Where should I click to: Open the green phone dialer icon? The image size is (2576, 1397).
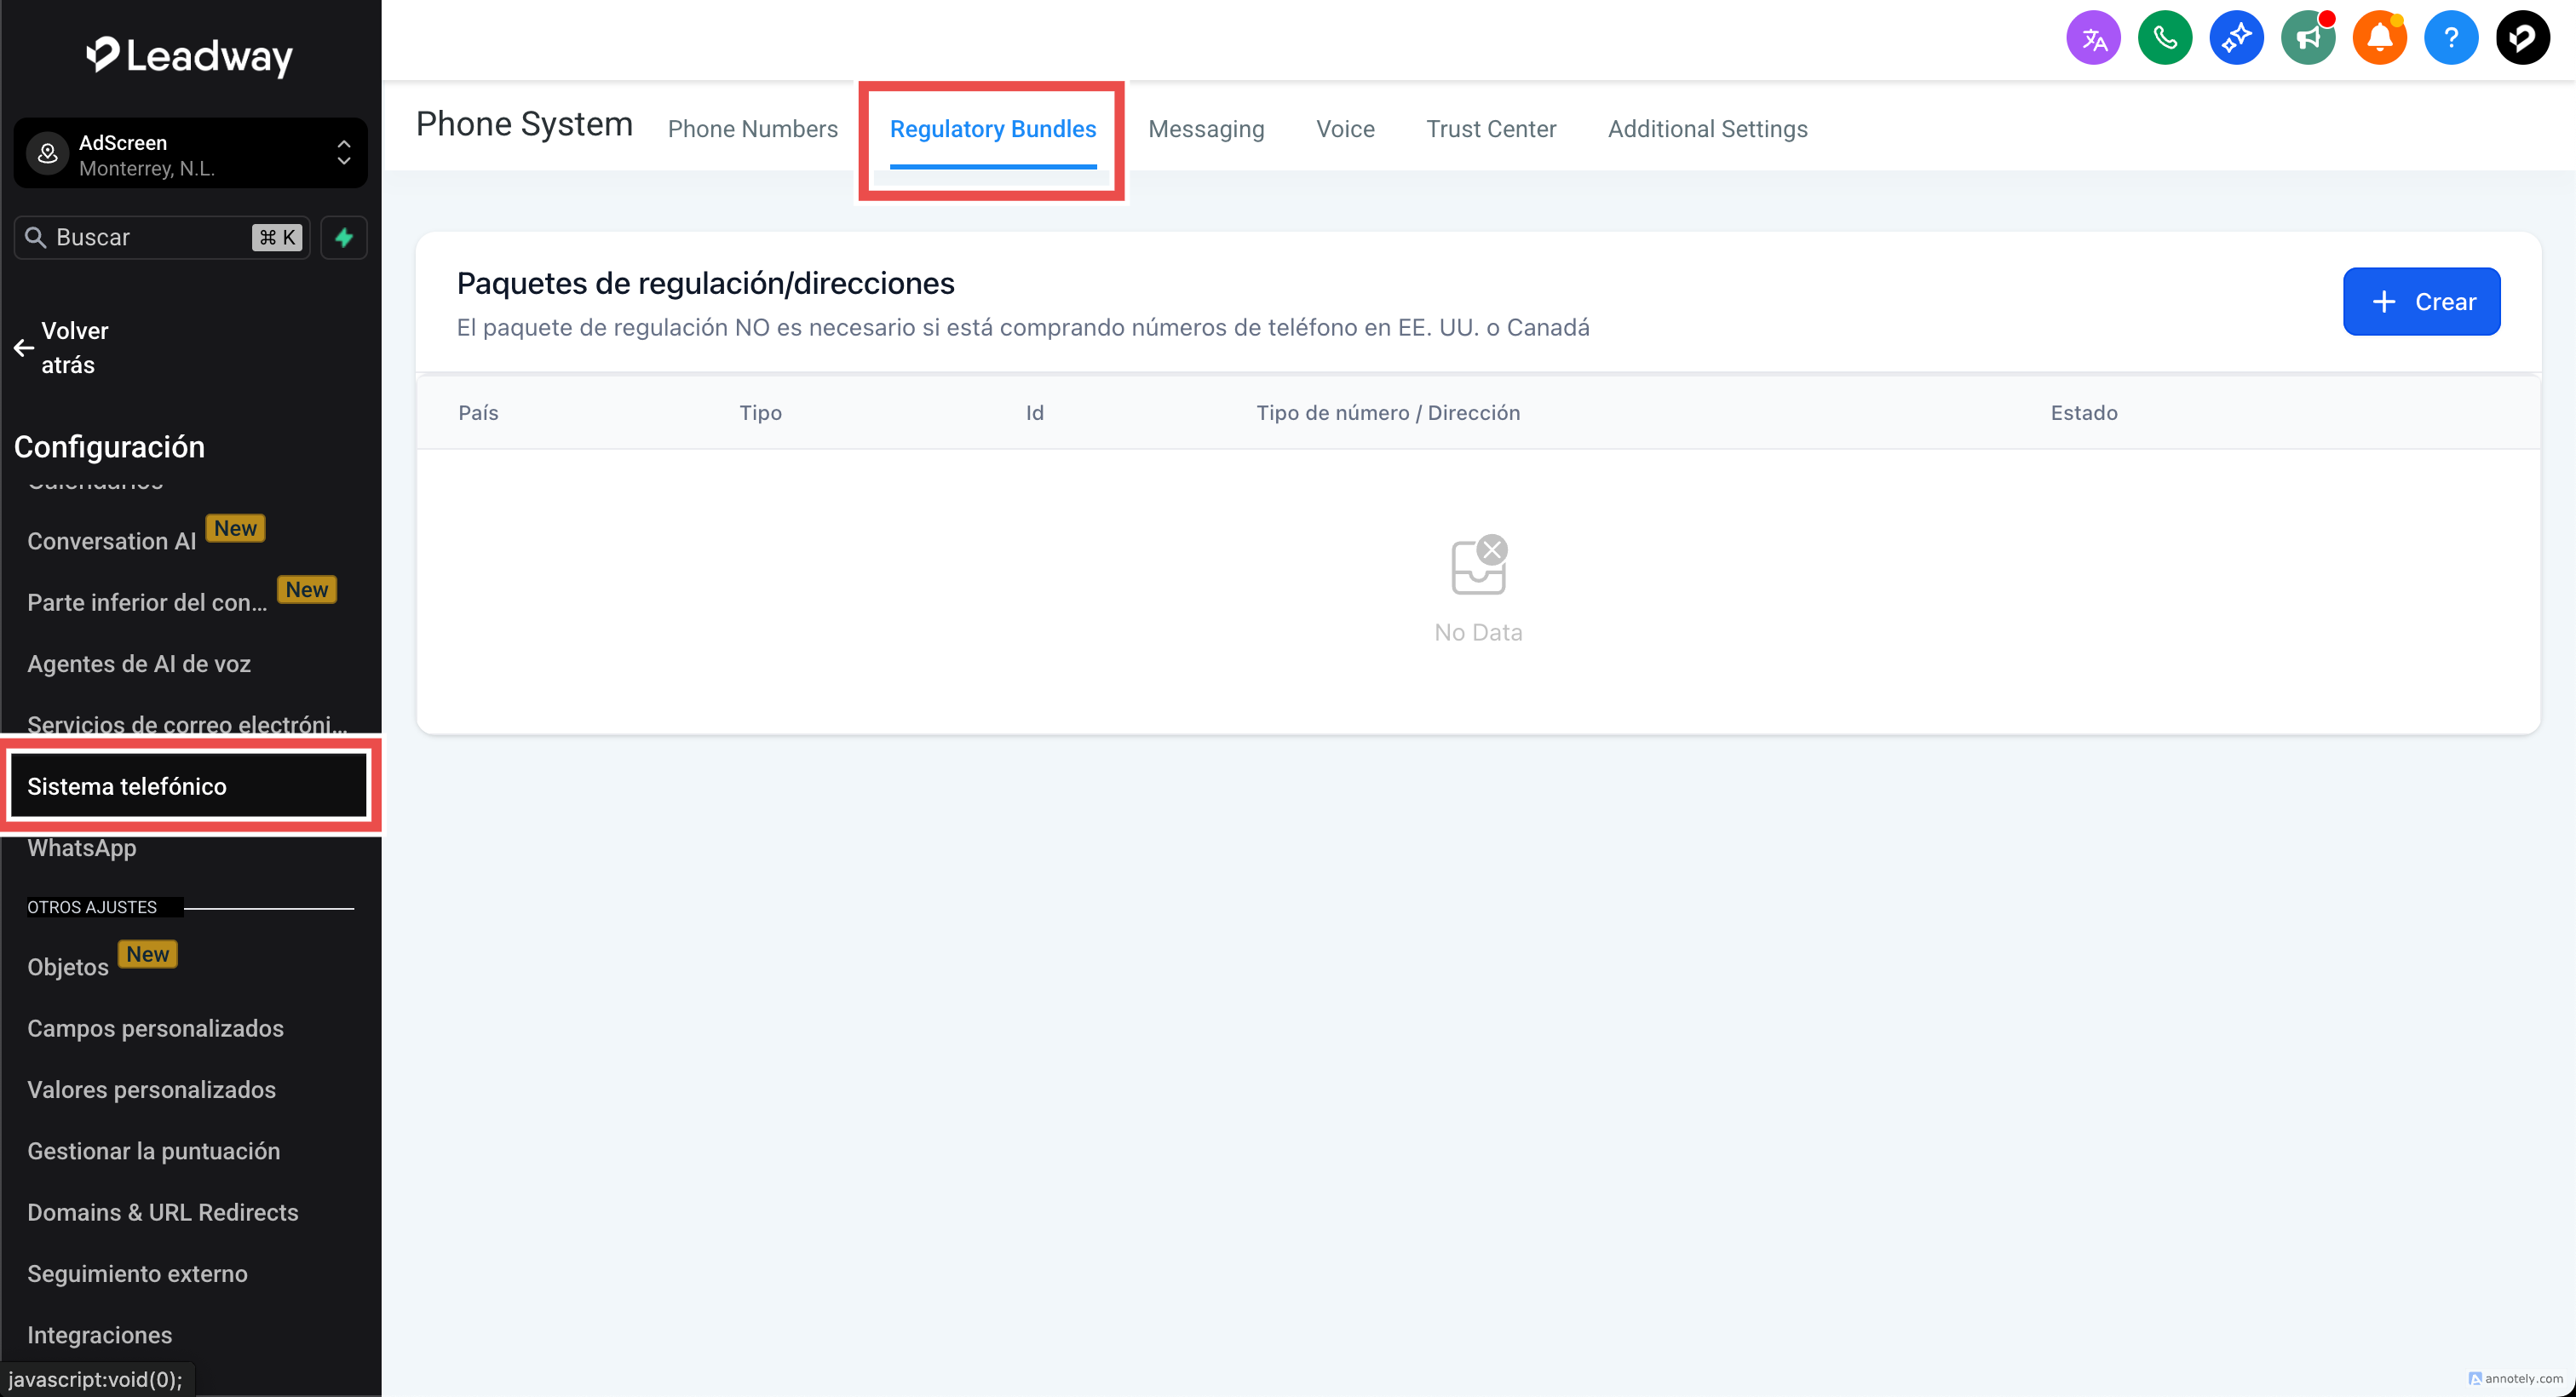coord(2164,39)
